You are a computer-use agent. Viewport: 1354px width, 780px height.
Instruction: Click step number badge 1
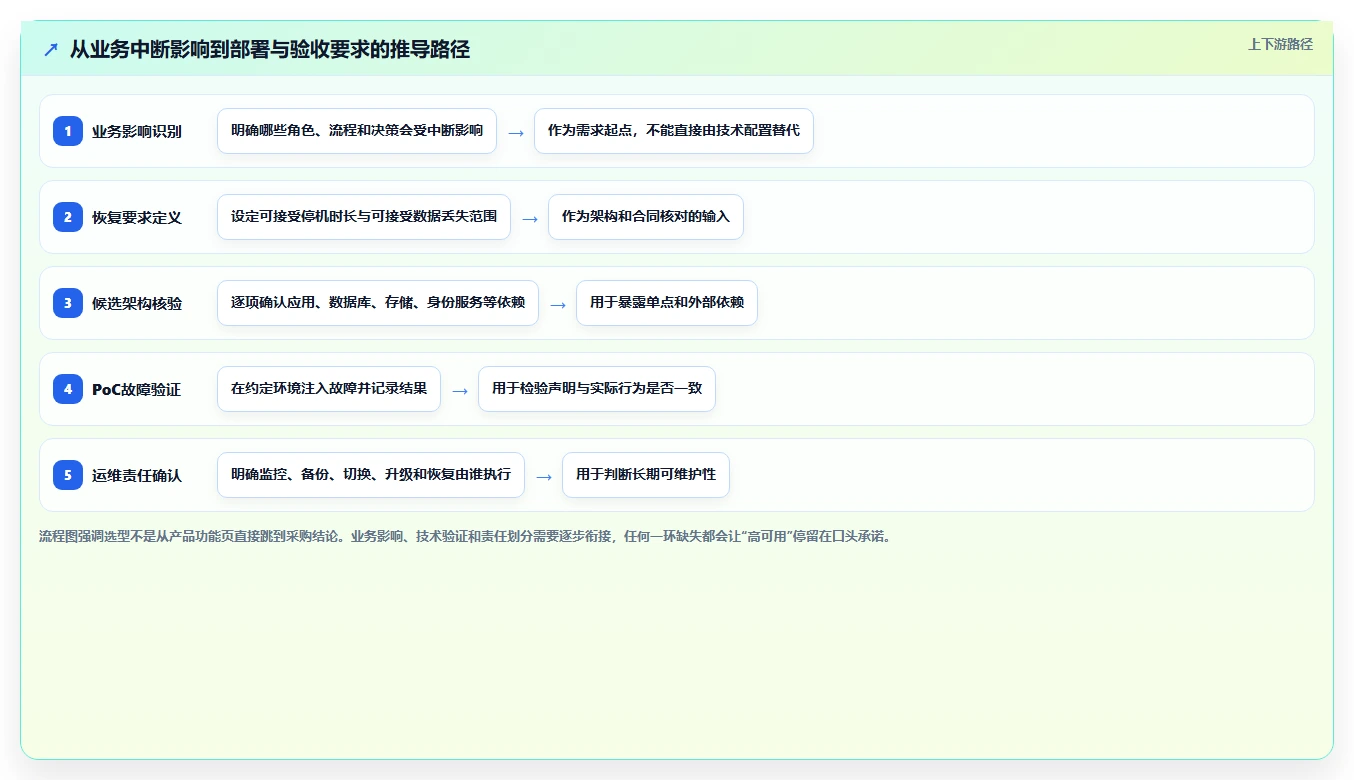(x=68, y=131)
